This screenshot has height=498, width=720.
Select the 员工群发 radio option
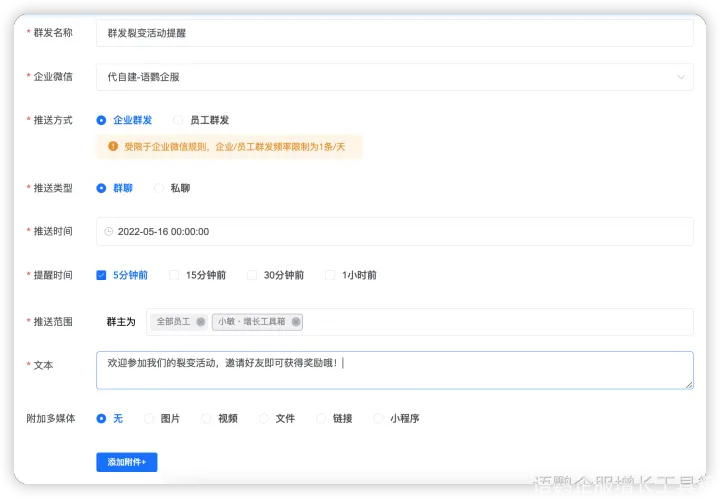point(179,120)
